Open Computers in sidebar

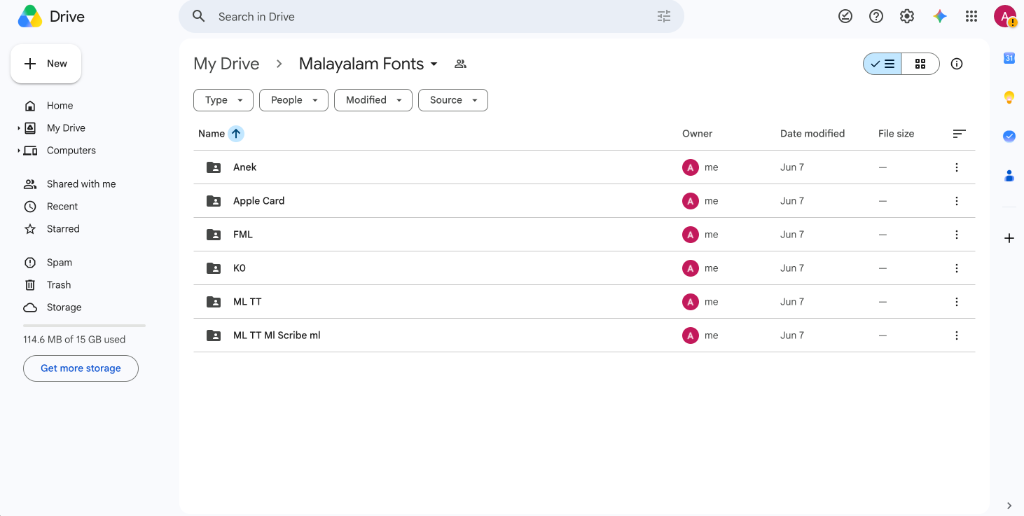(71, 150)
